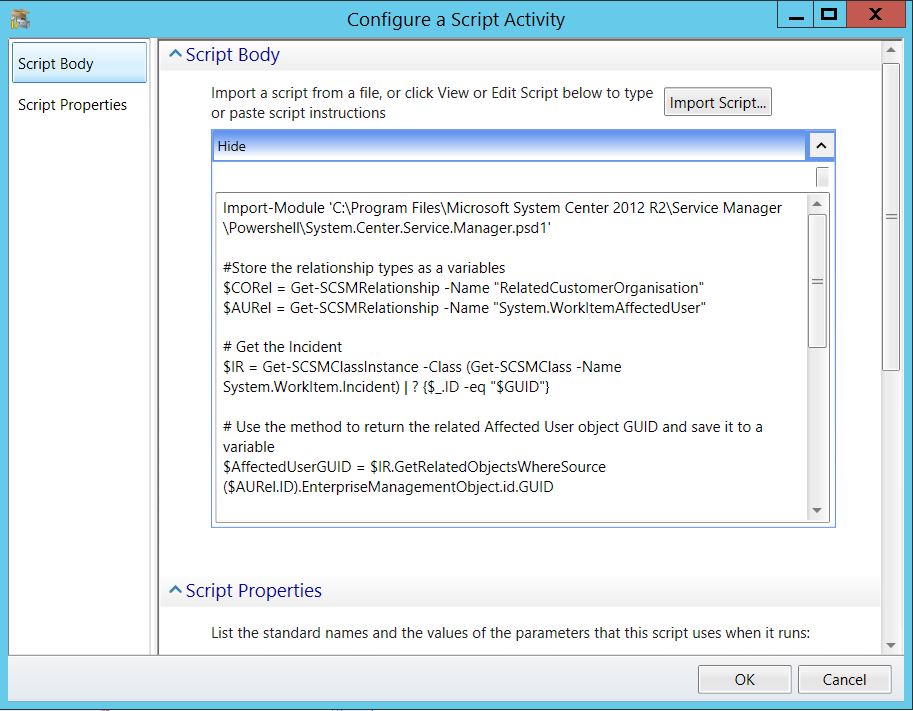
Task: Collapse the Script Properties section header chevron
Action: 175,591
